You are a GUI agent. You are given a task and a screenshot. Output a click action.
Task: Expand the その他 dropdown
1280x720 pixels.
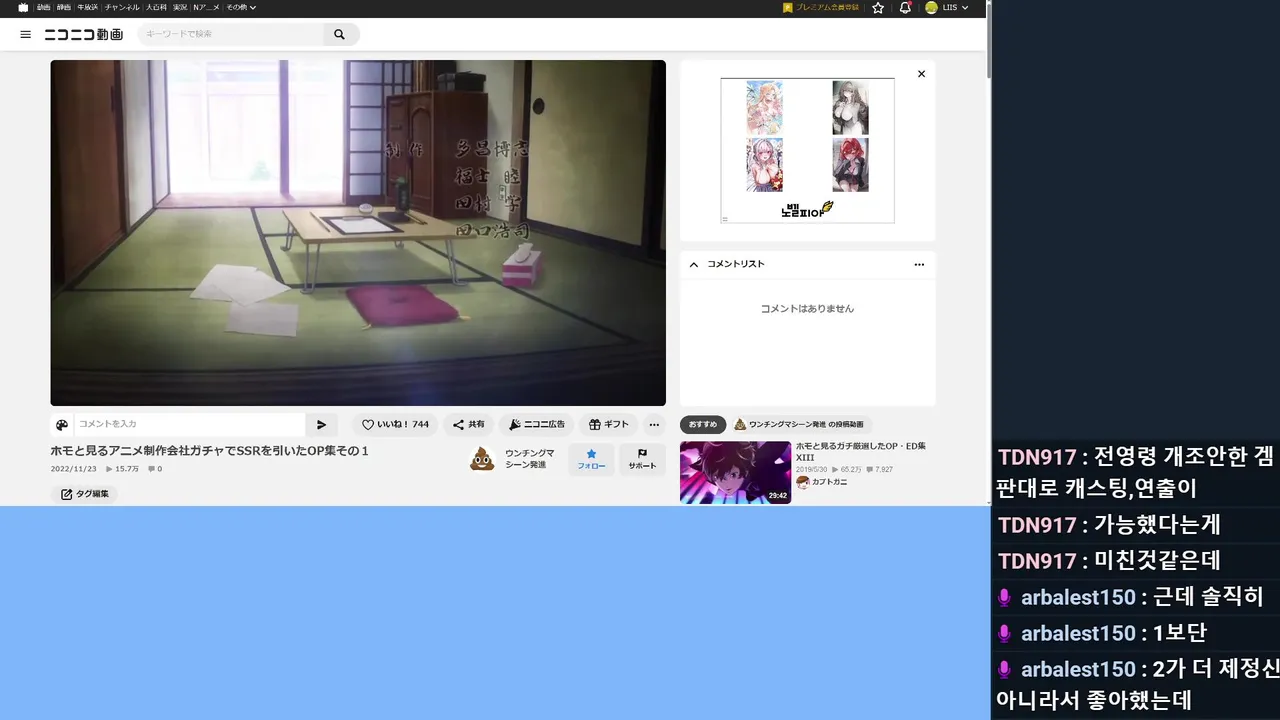click(x=241, y=7)
